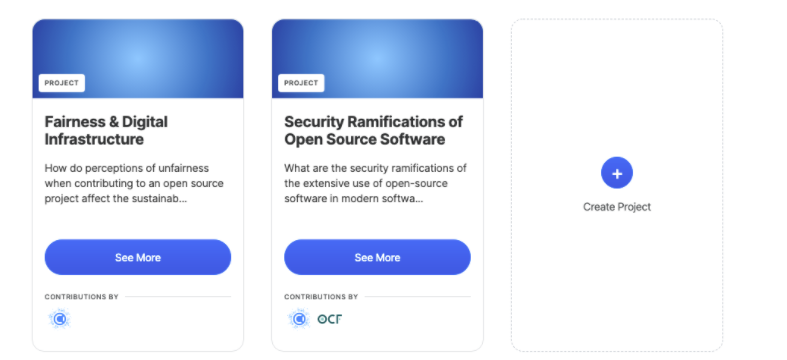The width and height of the screenshot is (787, 360).
Task: Click the dashed-outline empty Create Project card
Action: 616,185
